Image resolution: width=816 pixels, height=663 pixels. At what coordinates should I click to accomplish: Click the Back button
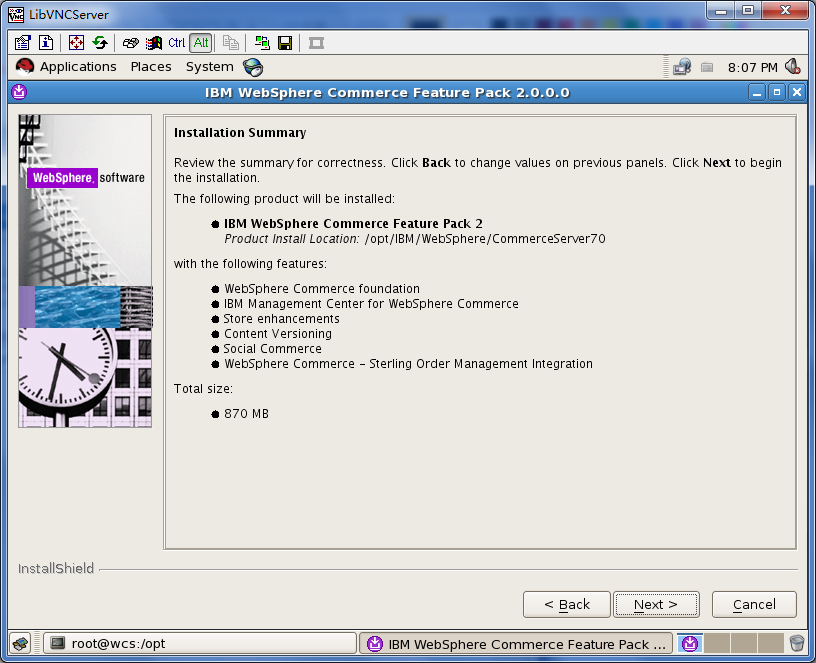coord(567,605)
